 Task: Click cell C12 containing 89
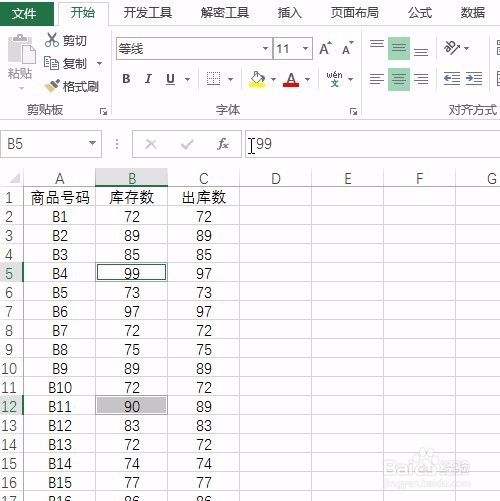(x=203, y=406)
